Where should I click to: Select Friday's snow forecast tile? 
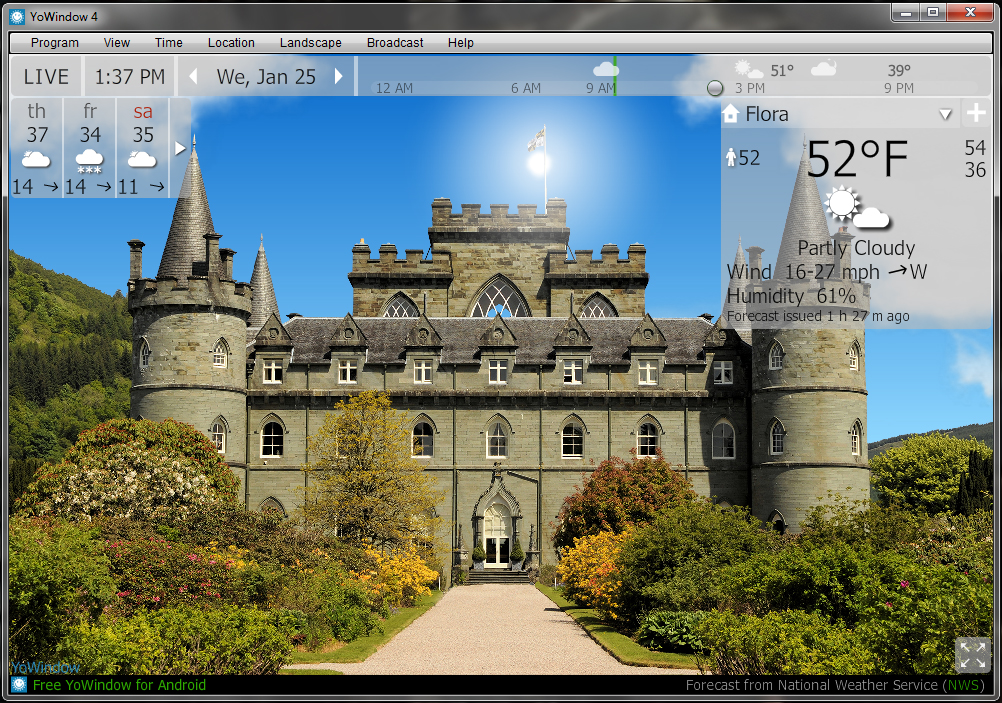90,147
